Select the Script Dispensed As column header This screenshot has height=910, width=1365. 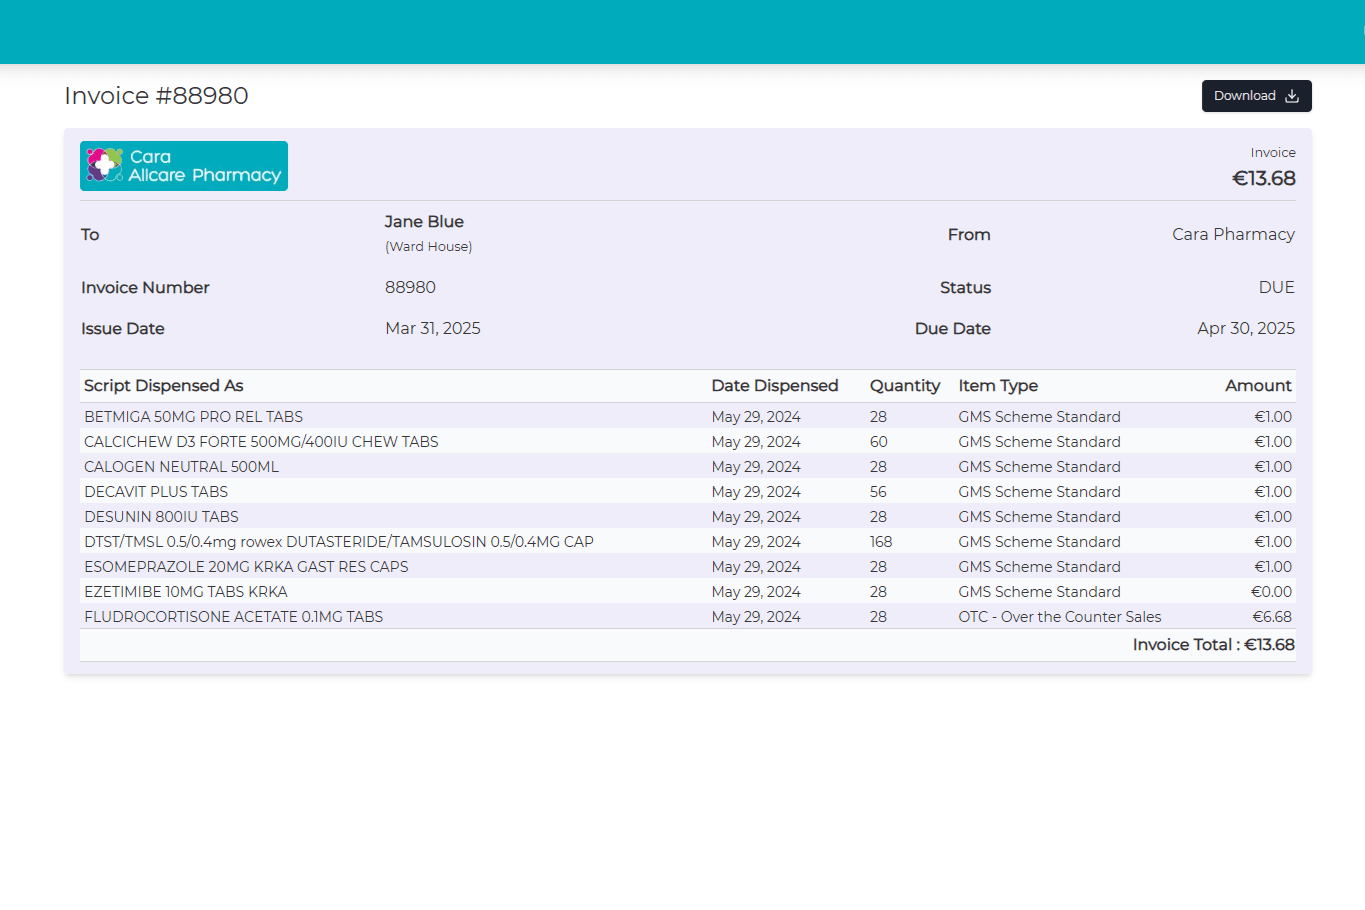pos(163,385)
